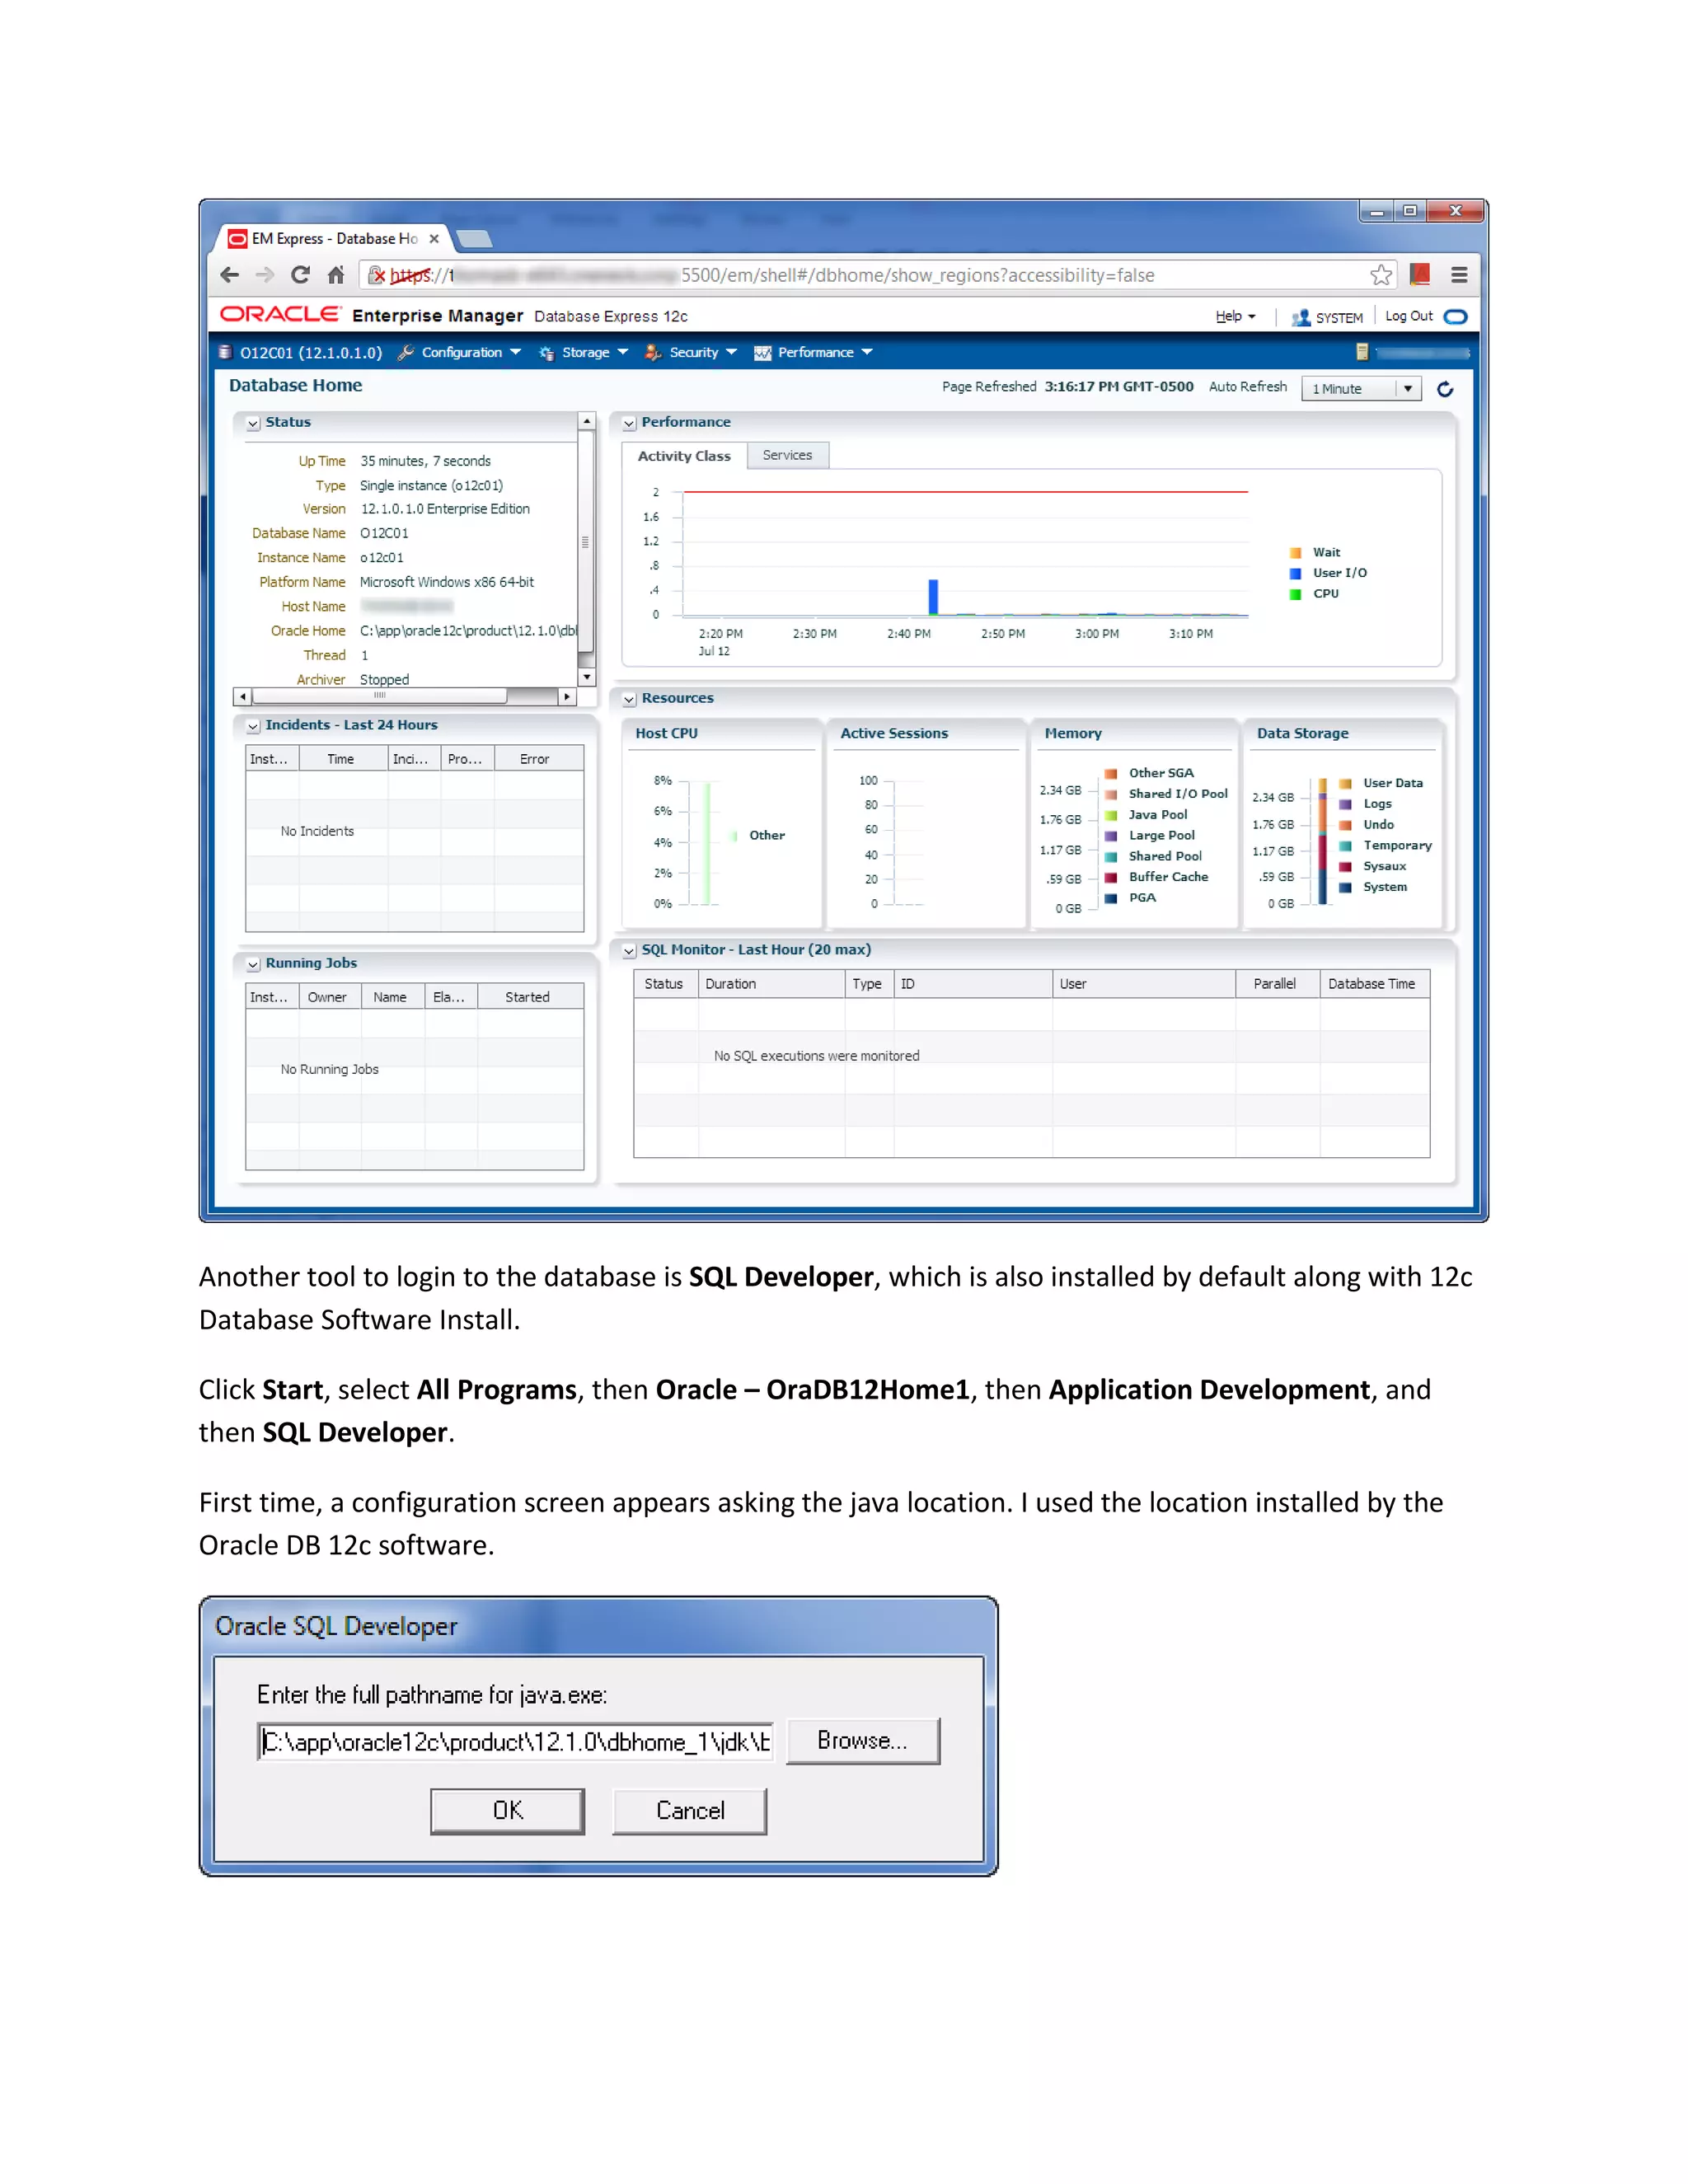Screen dimensions: 1688x2184
Task: Go back using the browser back arrow
Action: 230,275
